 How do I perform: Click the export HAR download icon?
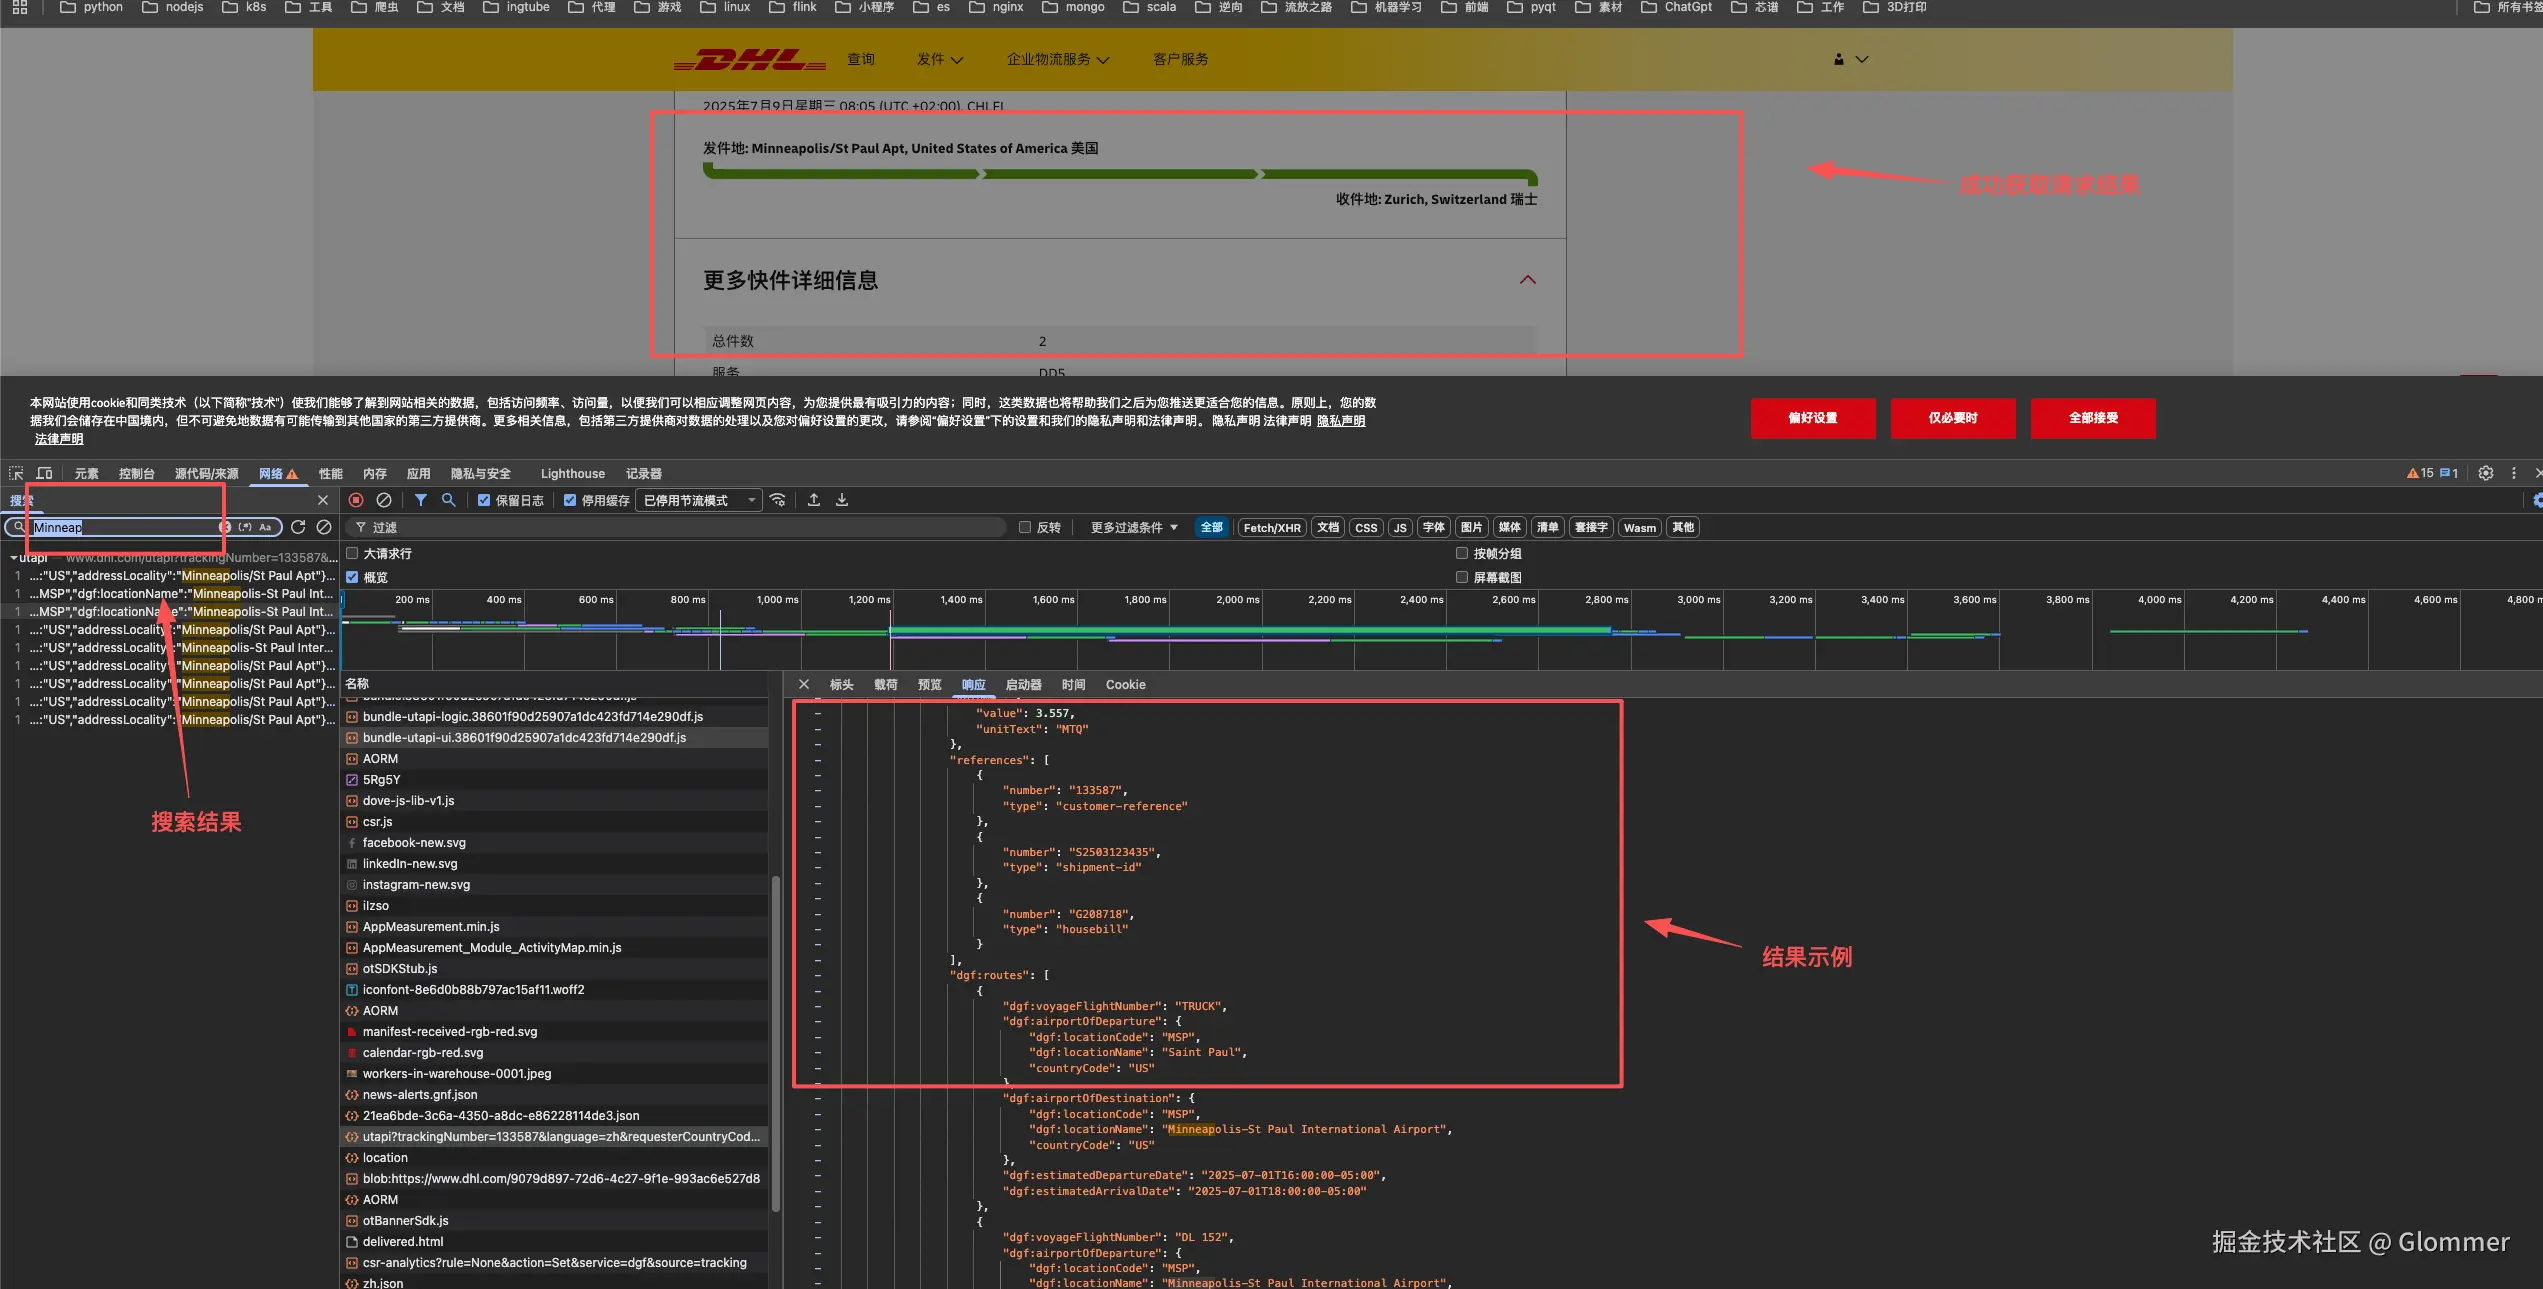point(842,500)
